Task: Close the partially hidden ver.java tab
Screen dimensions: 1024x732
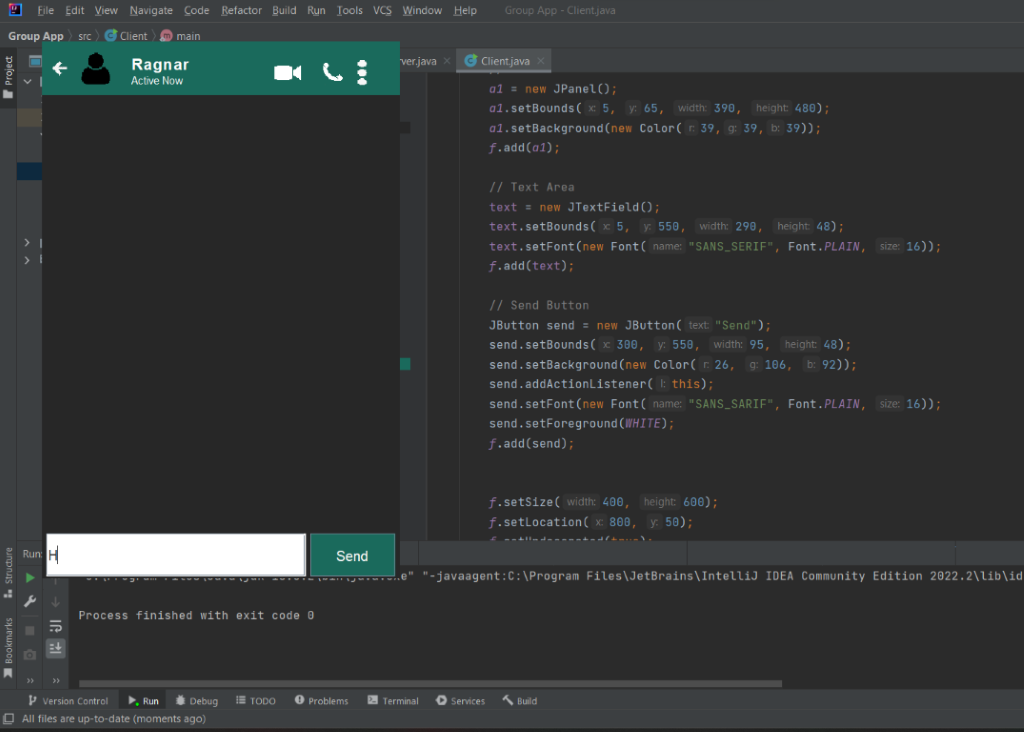Action: tap(447, 61)
